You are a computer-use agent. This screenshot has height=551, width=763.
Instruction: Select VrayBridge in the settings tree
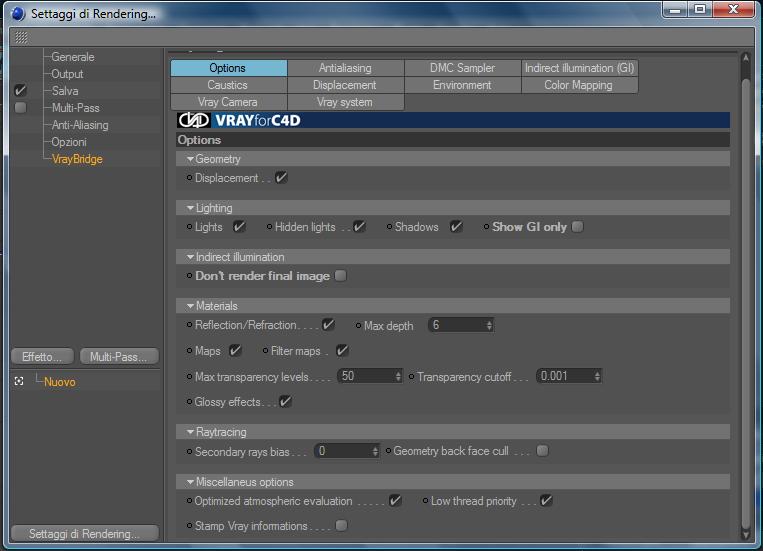tap(77, 159)
